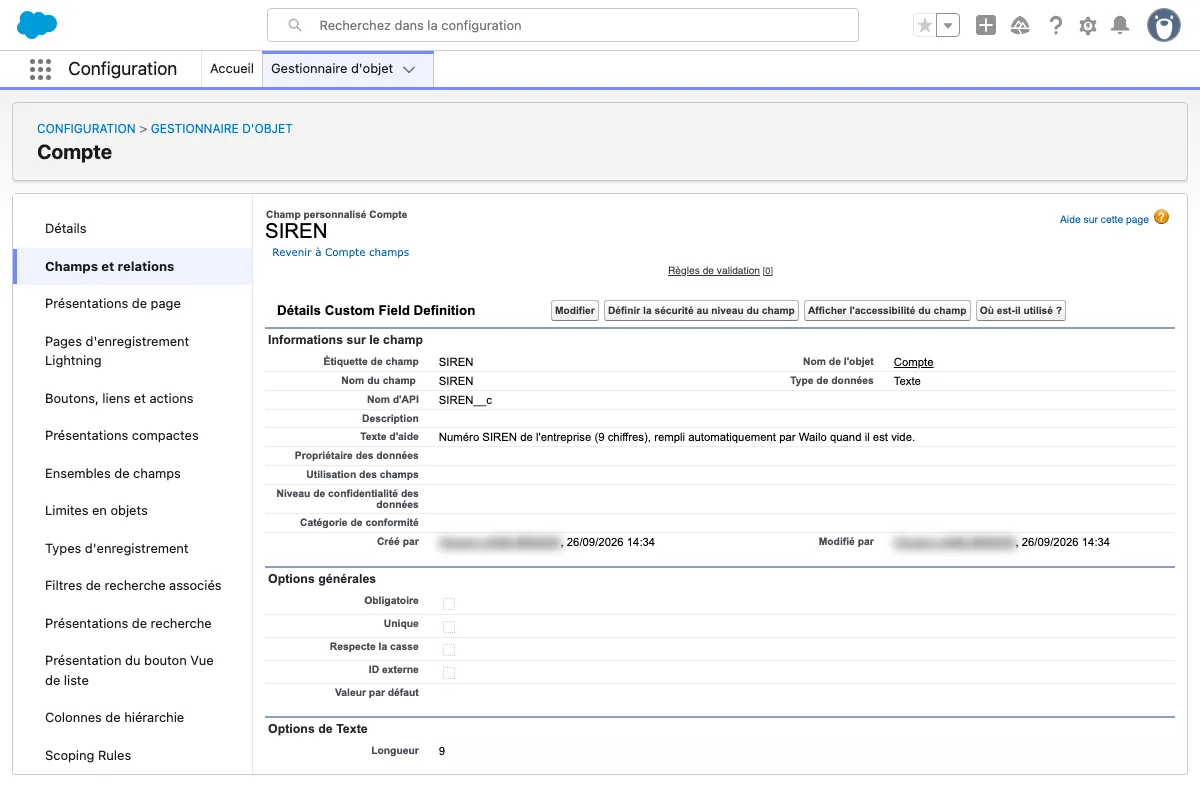
Task: Select Champs et relations in the sidebar
Action: point(132,266)
